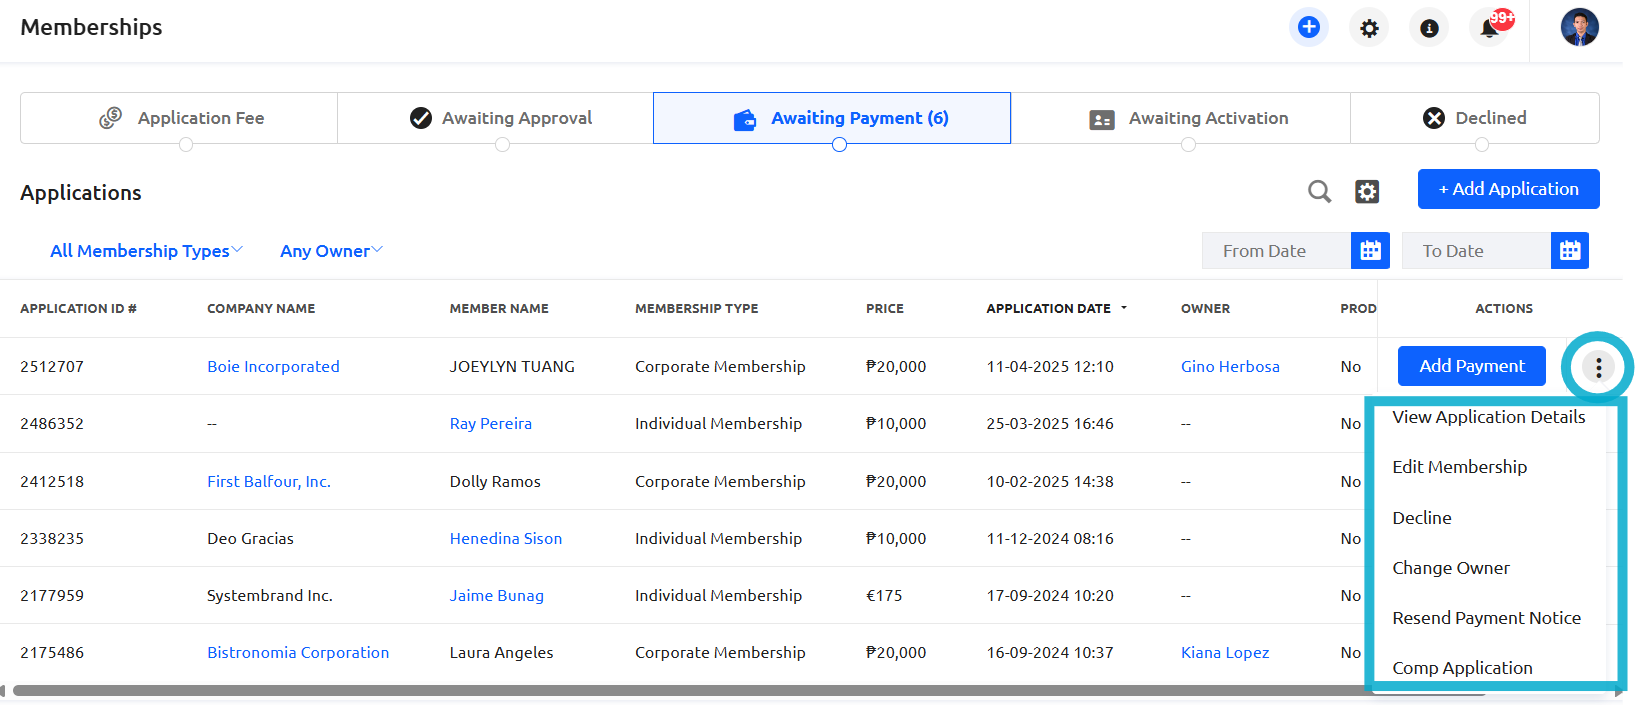
Task: Click three-dot actions menu for Boie Incorporated
Action: (1598, 367)
